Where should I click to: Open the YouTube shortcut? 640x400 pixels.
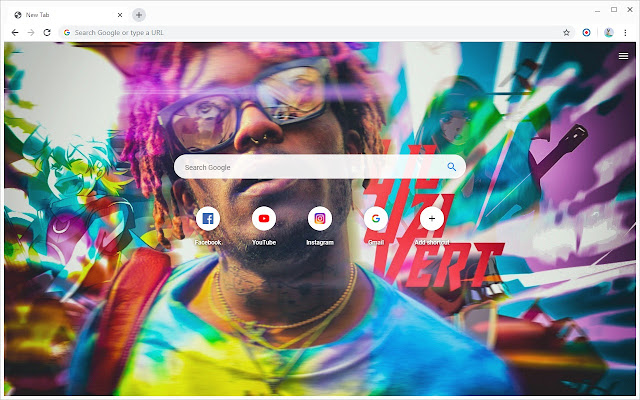[264, 219]
